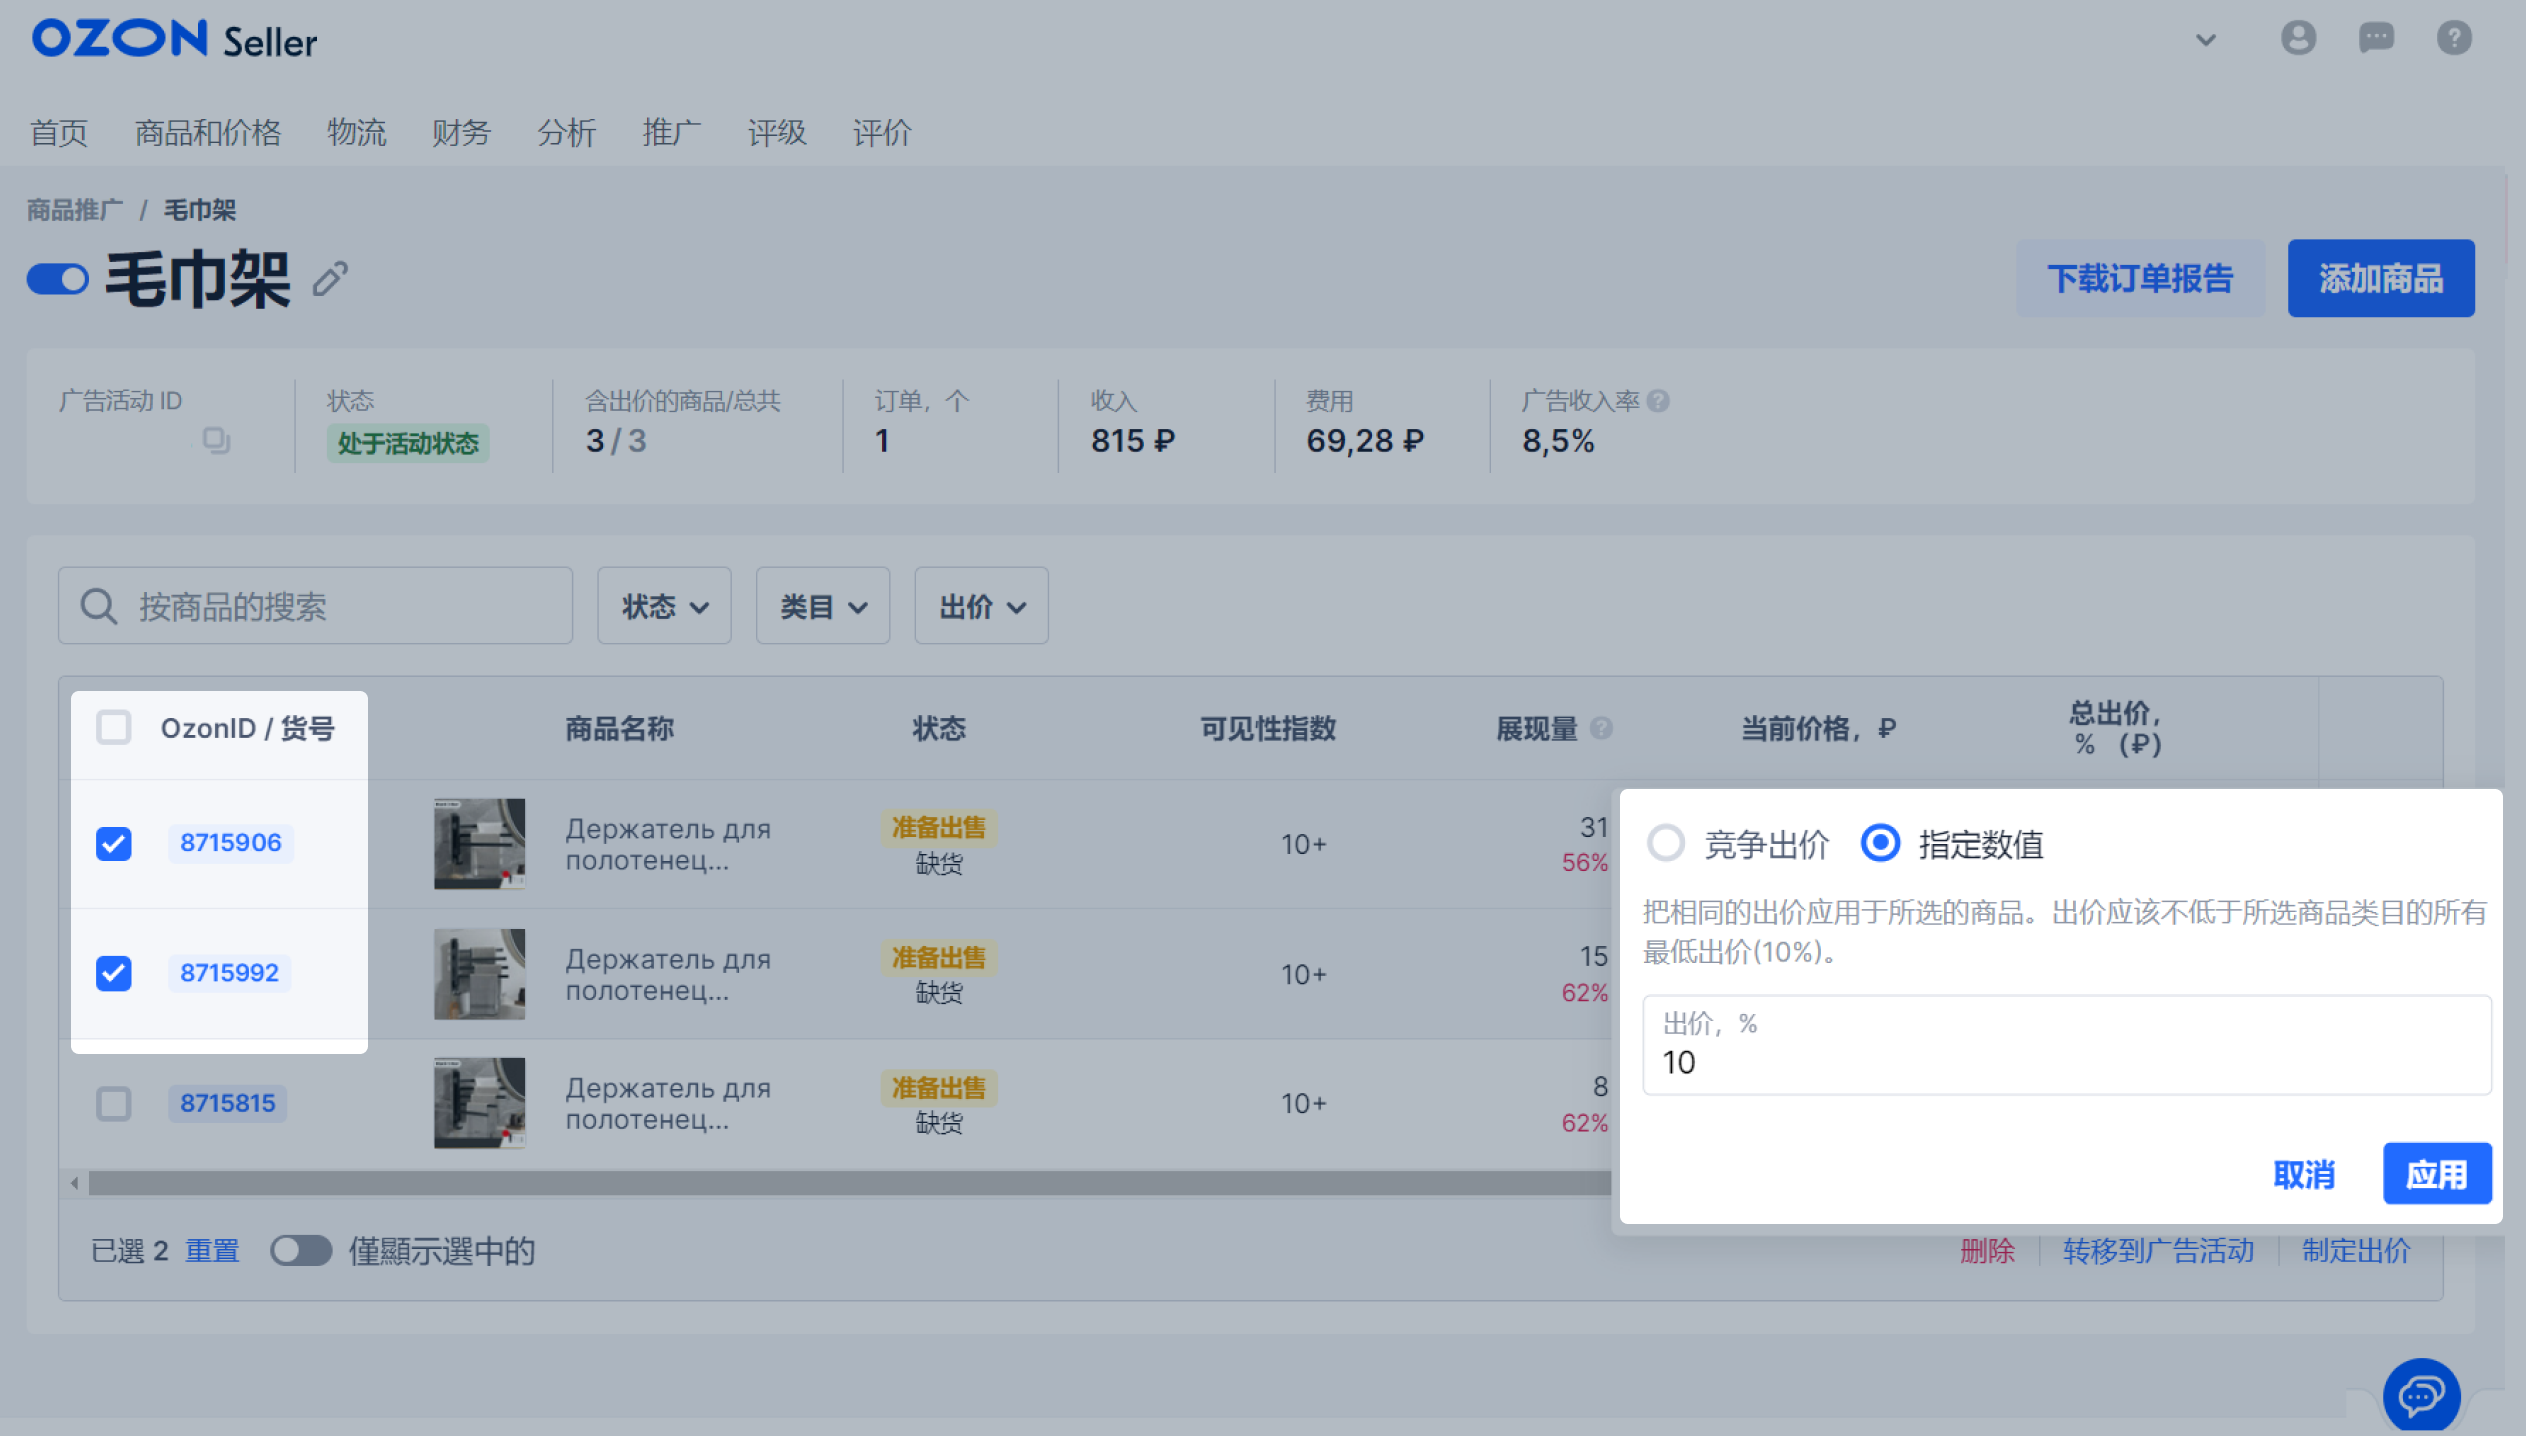The width and height of the screenshot is (2526, 1436).
Task: Expand the 状态 status filter dropdown
Action: (666, 607)
